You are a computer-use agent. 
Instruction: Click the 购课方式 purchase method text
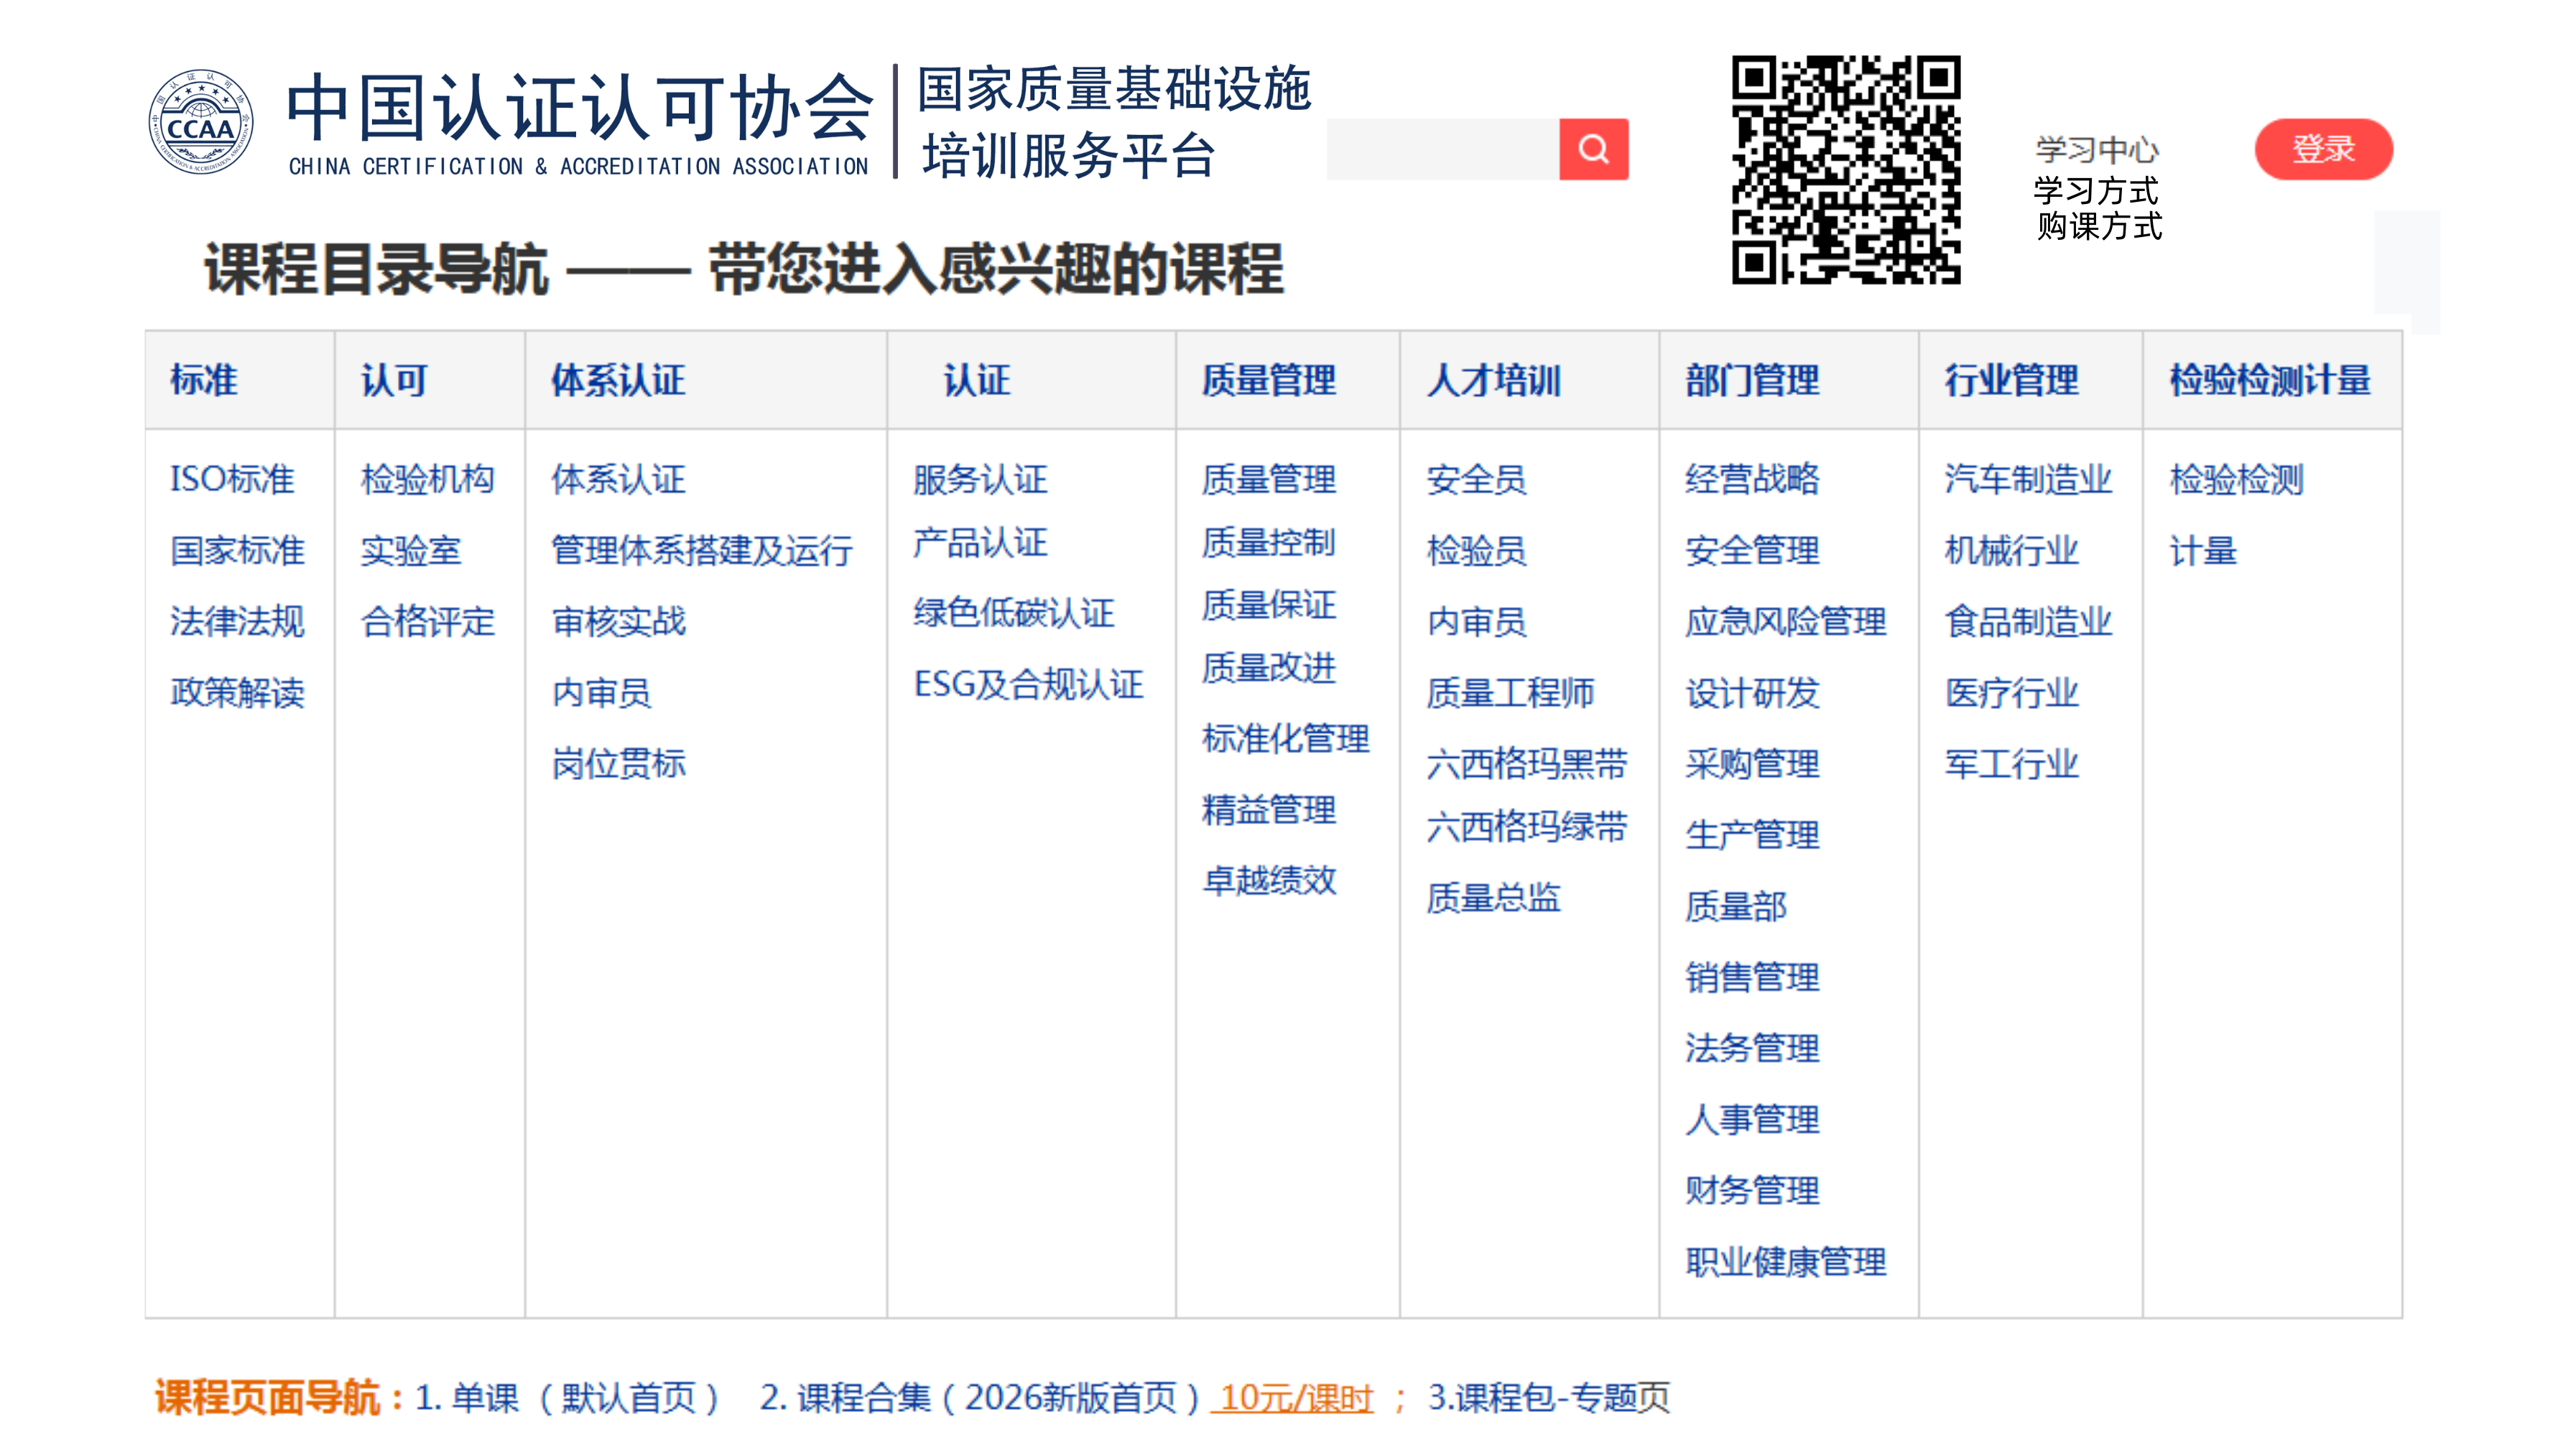(x=2099, y=227)
